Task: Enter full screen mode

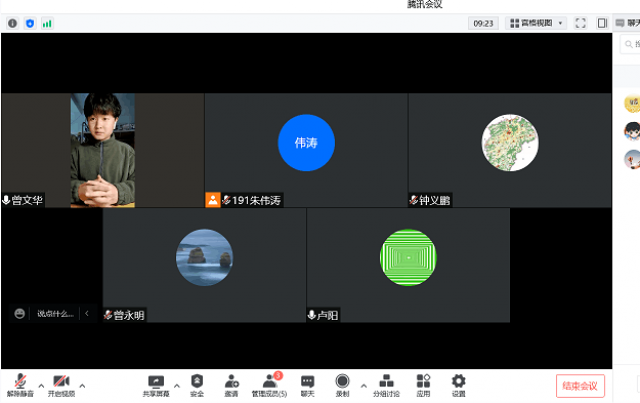Action: click(580, 22)
